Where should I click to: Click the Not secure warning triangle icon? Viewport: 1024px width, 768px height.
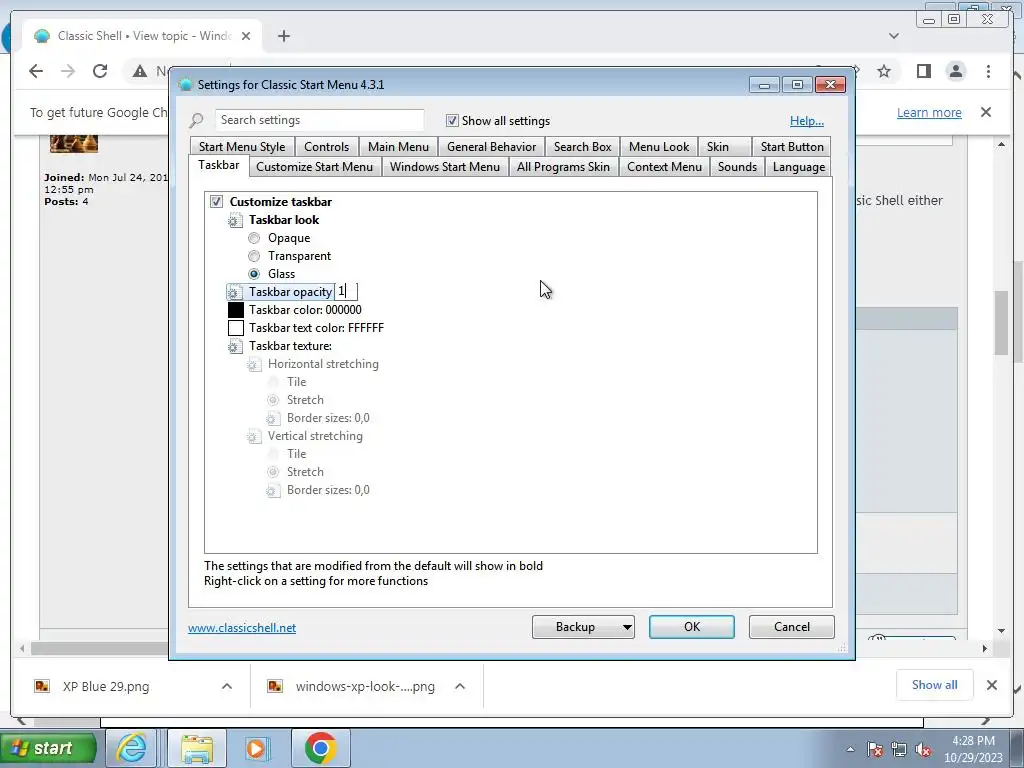click(140, 71)
